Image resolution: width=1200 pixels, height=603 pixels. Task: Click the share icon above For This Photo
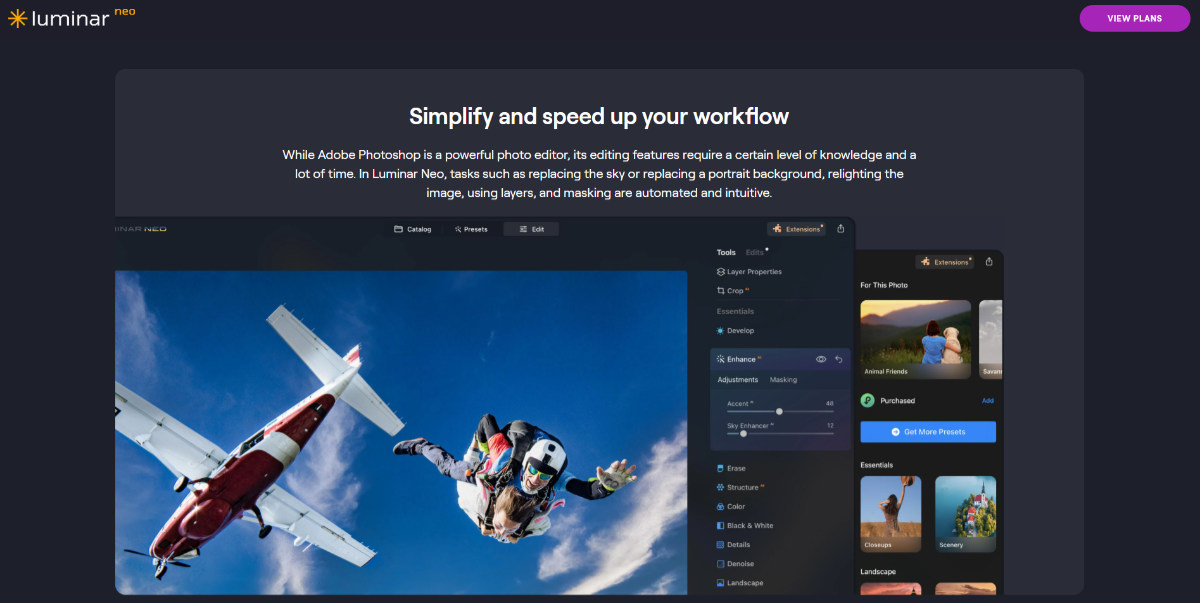click(x=989, y=262)
